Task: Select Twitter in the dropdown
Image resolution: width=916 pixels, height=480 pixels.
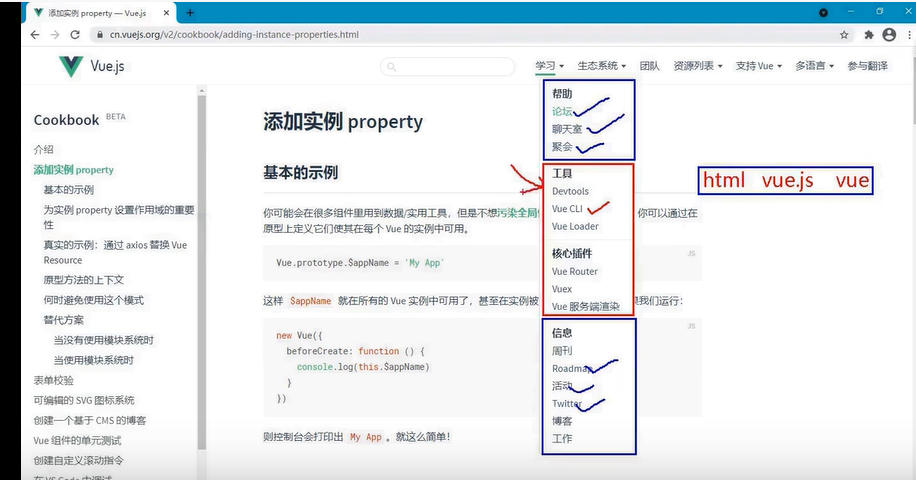Action: [567, 404]
